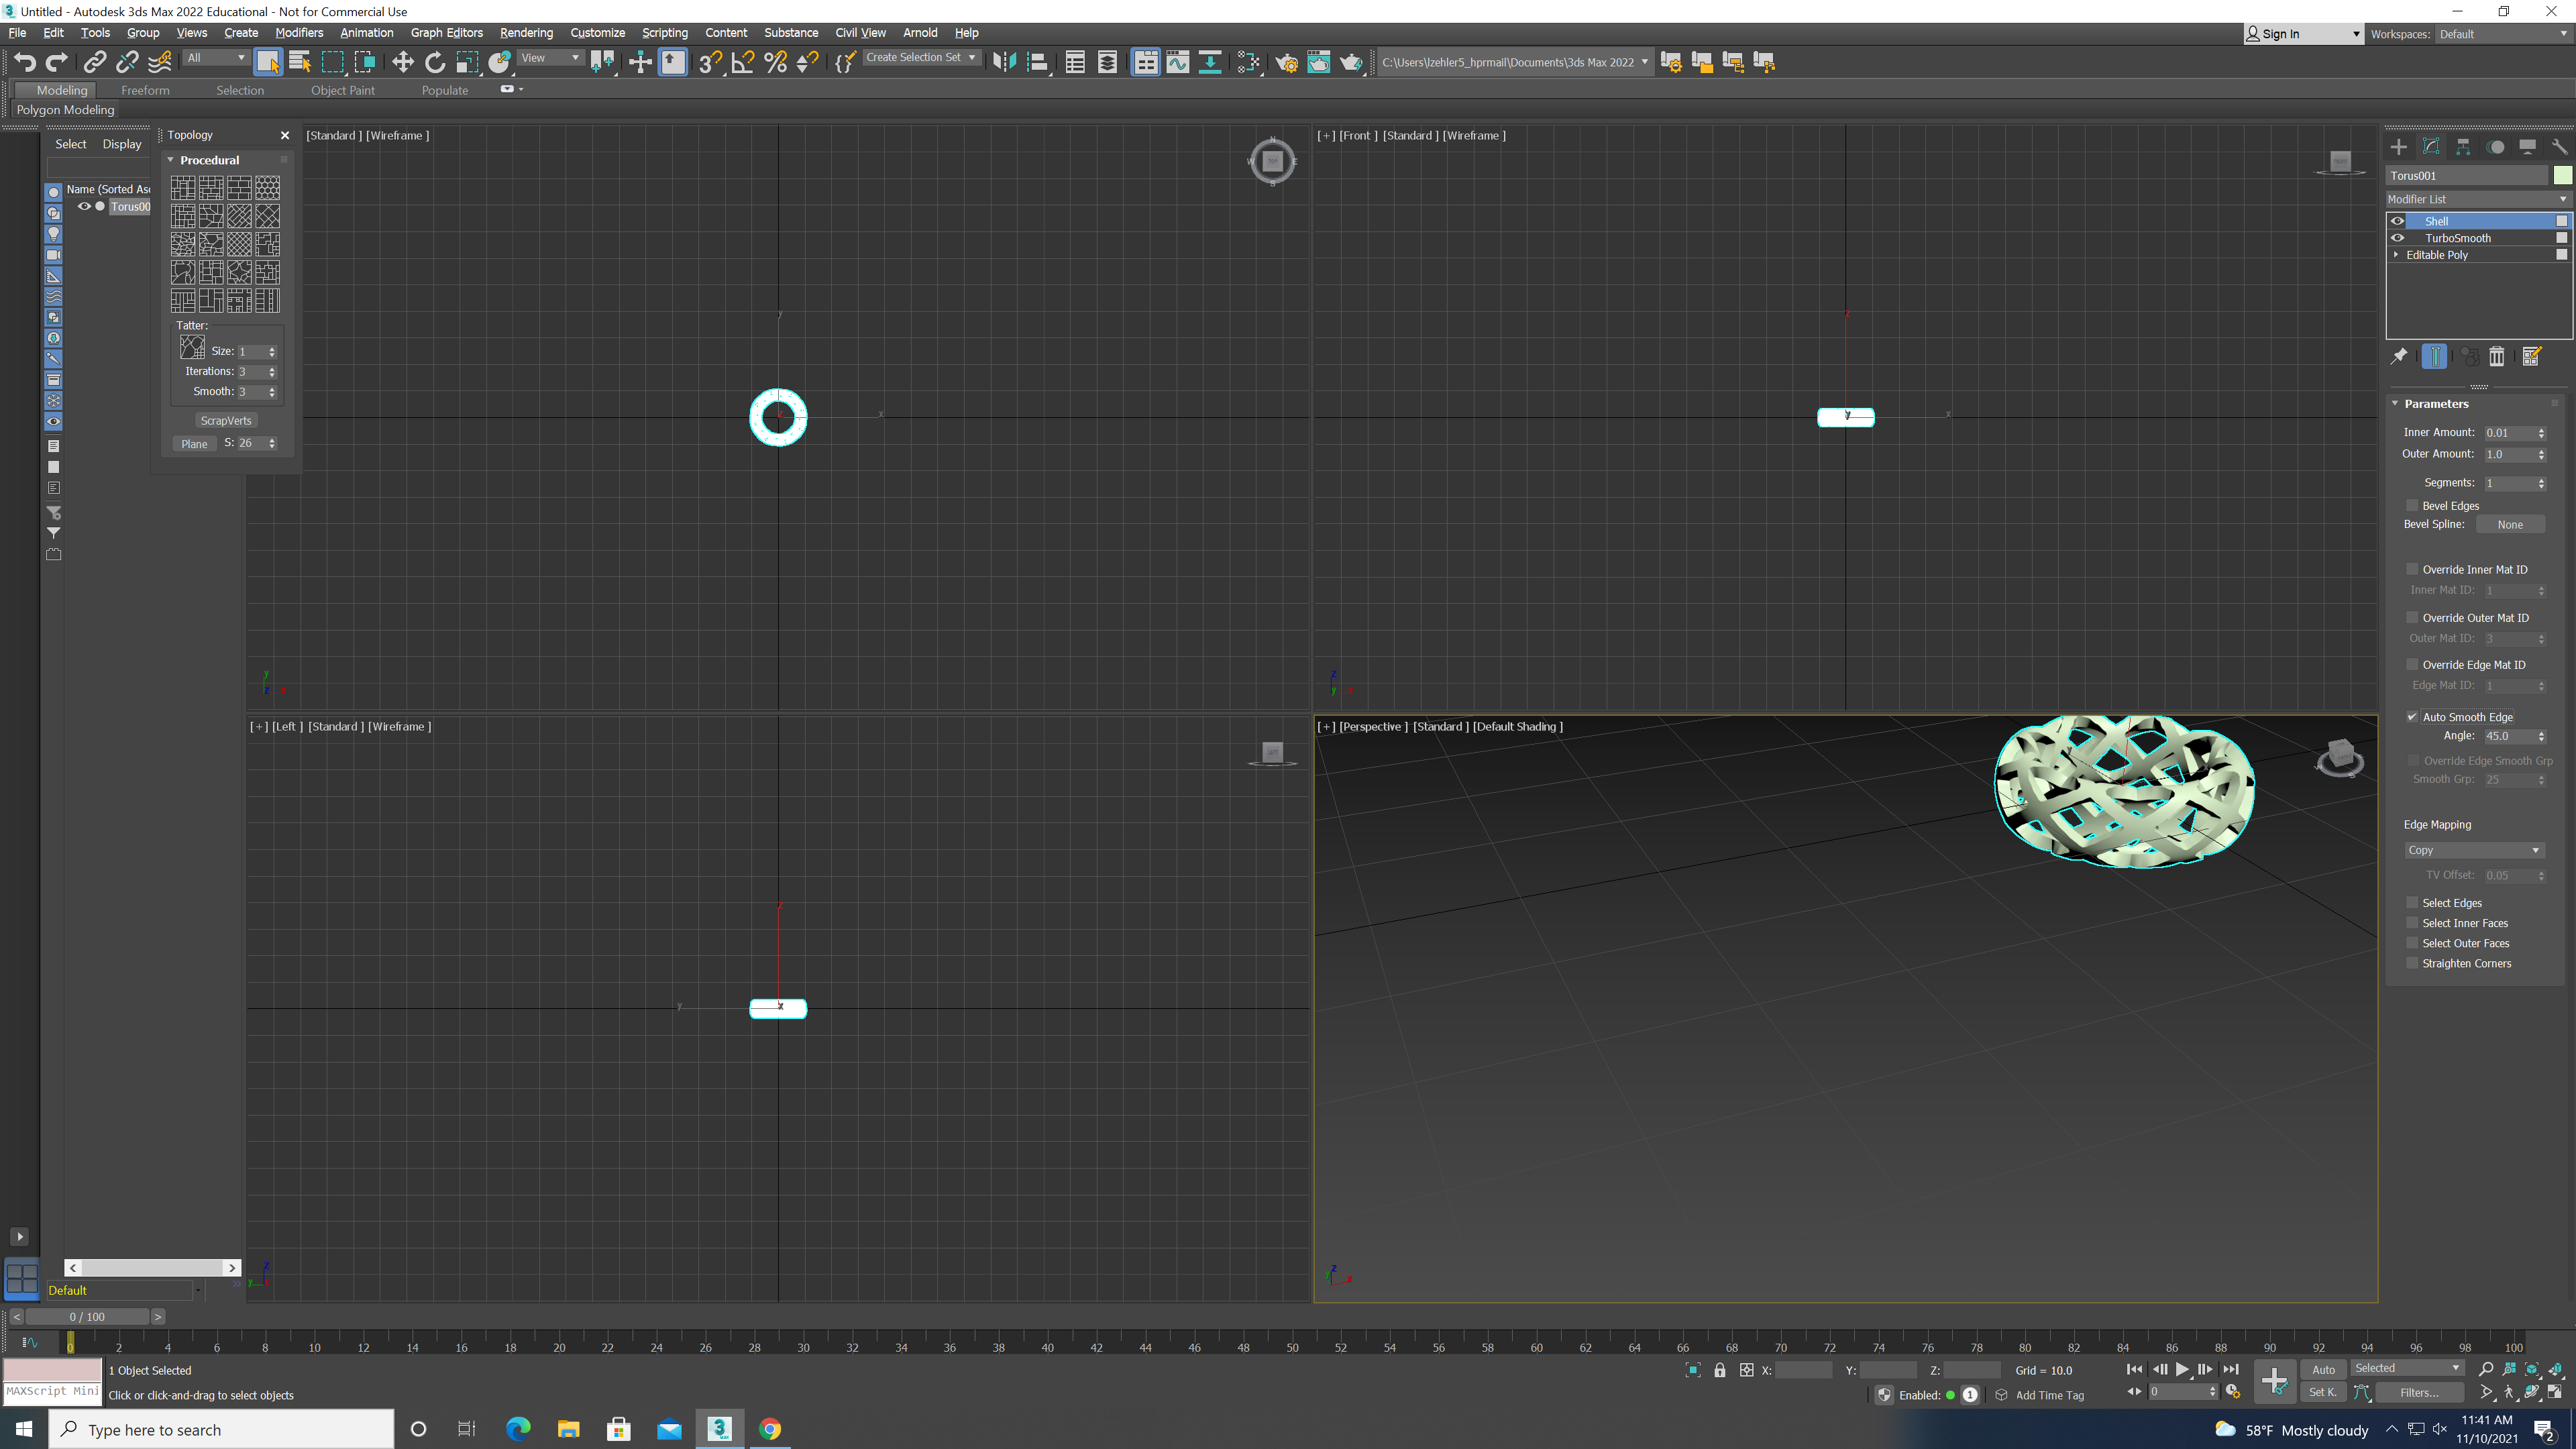Screen dimensions: 2576x1449
Task: Open 3ds Max from the taskbar
Action: (x=719, y=1429)
